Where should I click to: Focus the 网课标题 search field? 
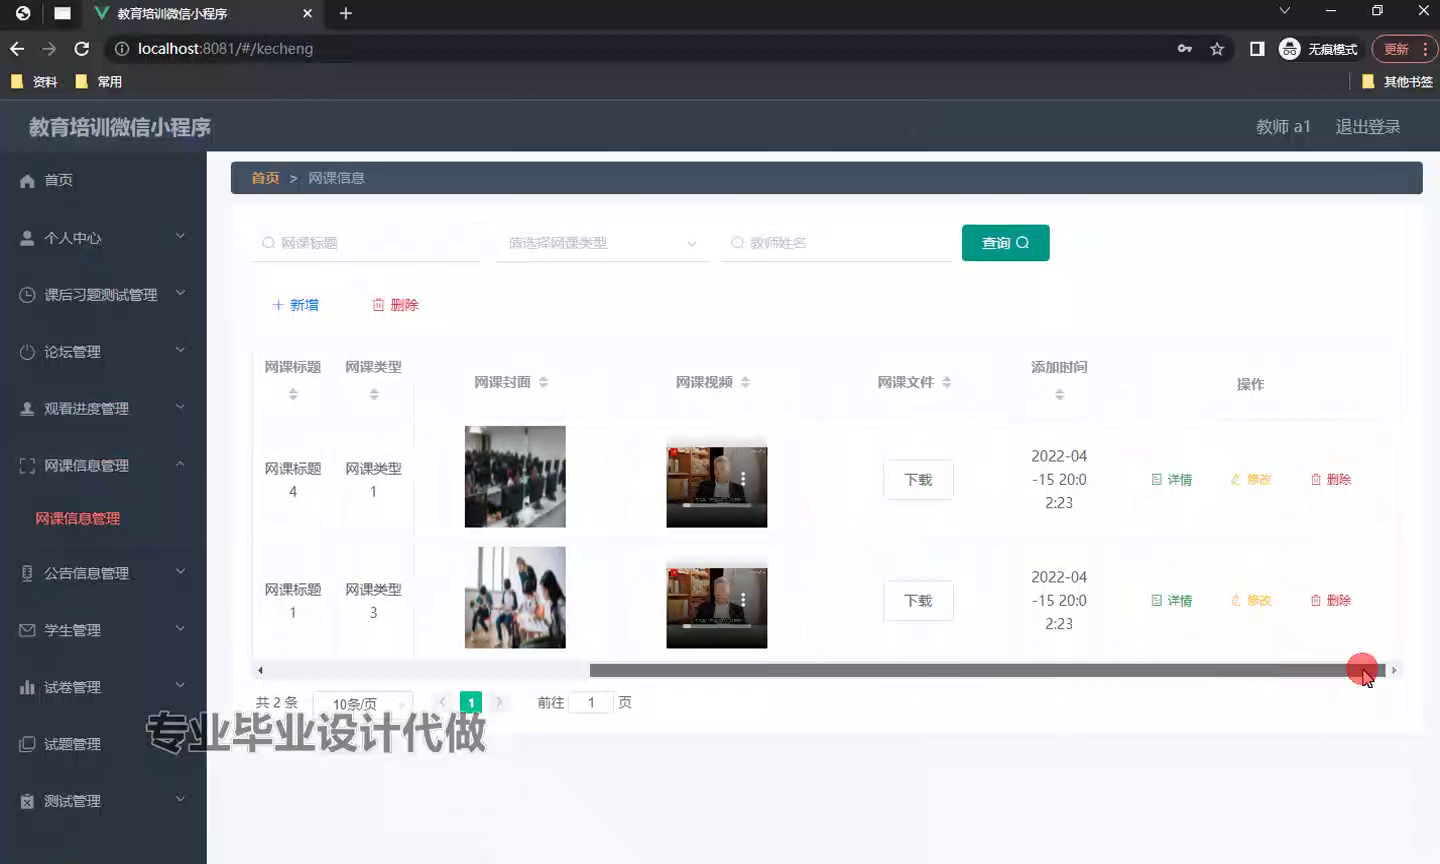(366, 243)
